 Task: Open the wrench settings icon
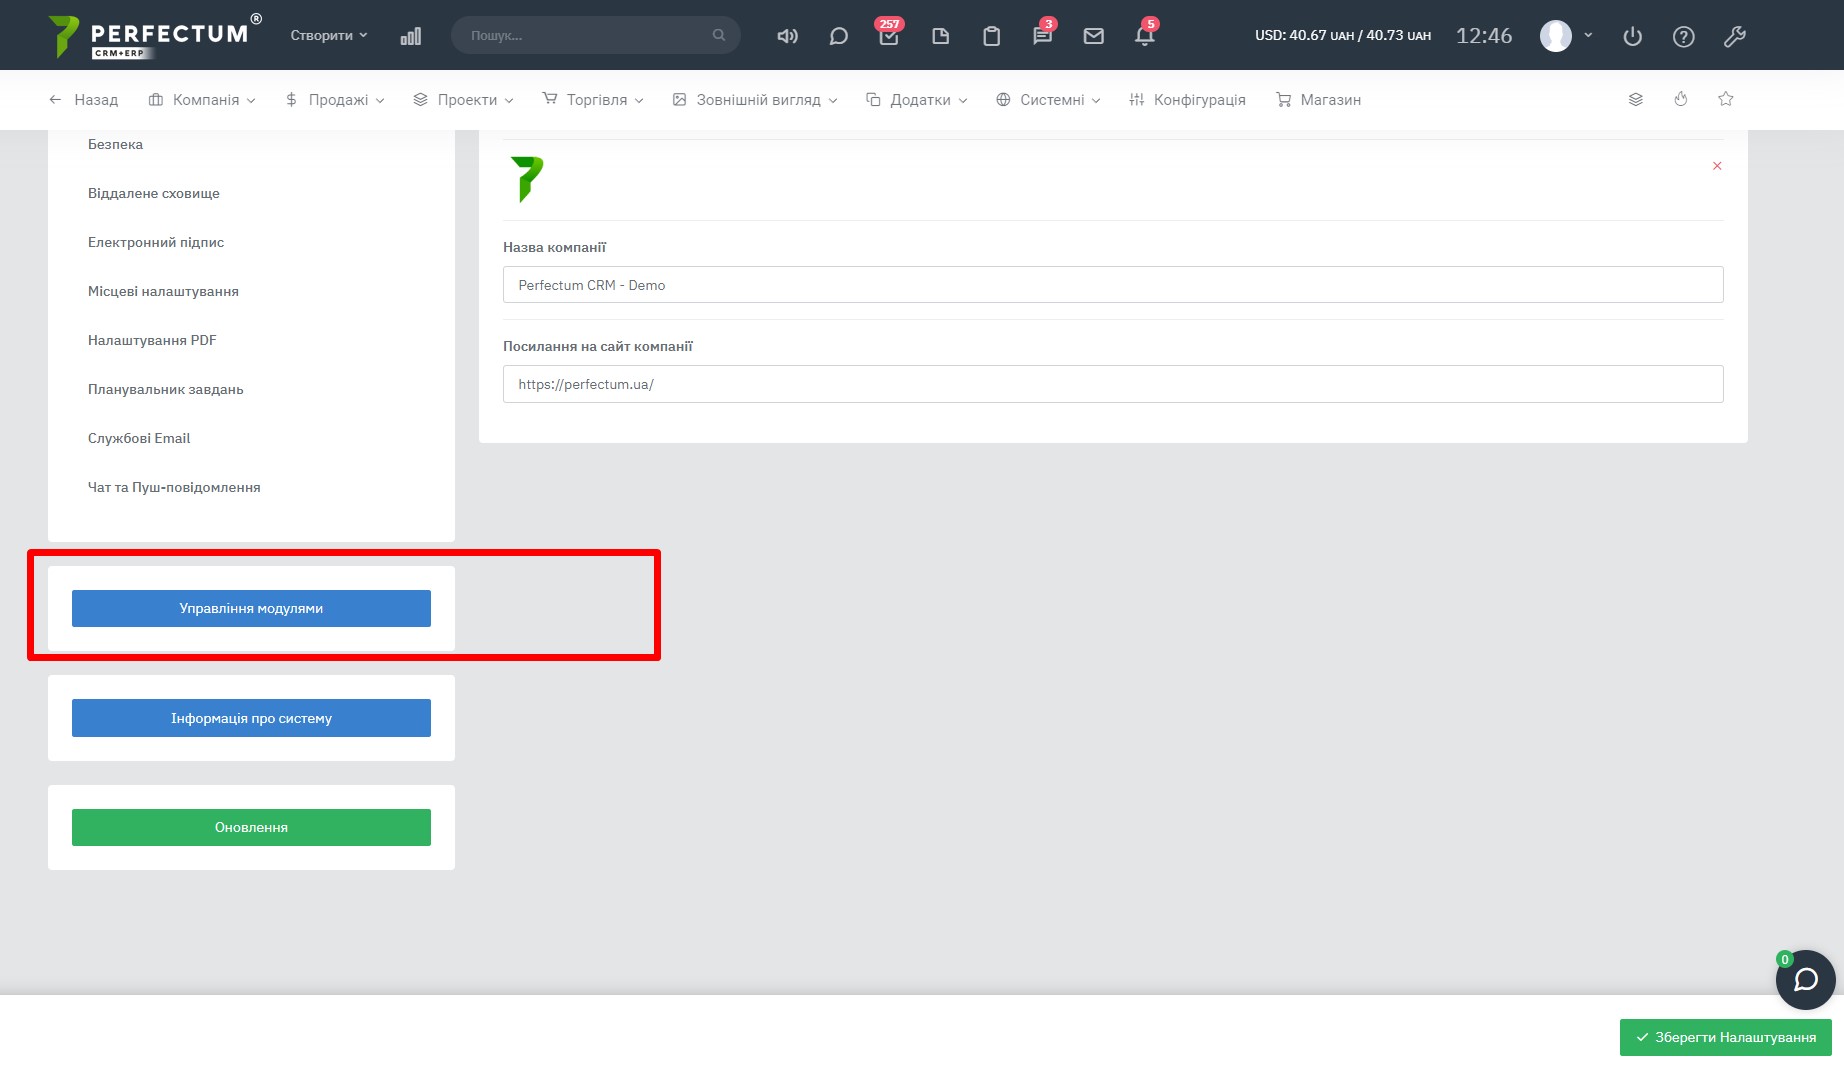pyautogui.click(x=1734, y=36)
